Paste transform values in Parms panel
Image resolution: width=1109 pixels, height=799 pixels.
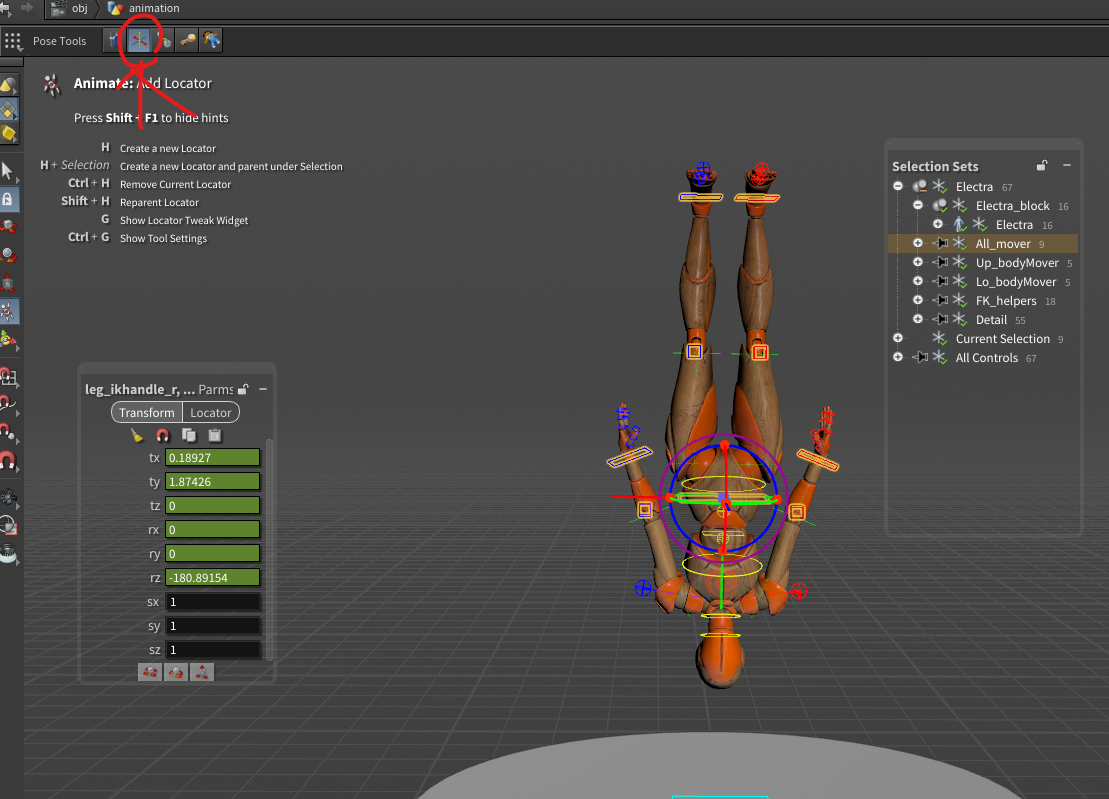(x=215, y=436)
